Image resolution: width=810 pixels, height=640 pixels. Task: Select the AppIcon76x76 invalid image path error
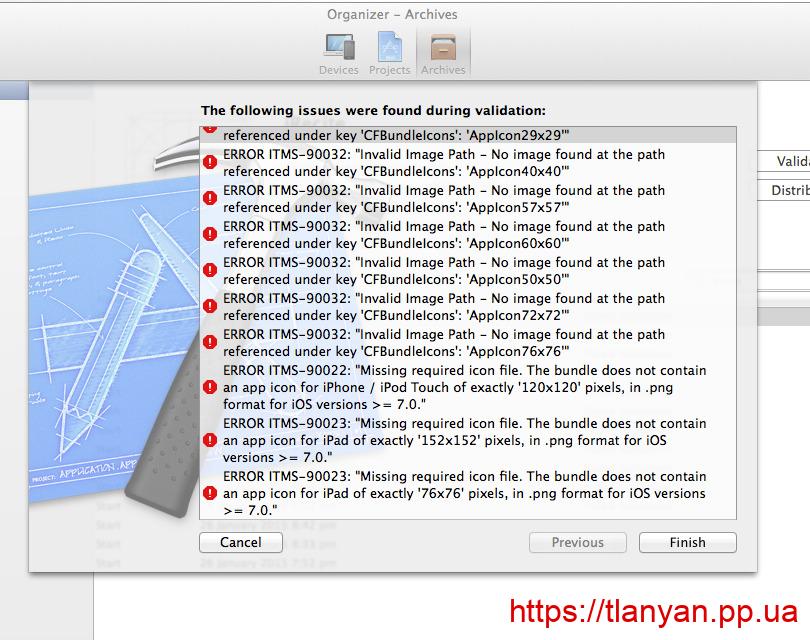(443, 343)
